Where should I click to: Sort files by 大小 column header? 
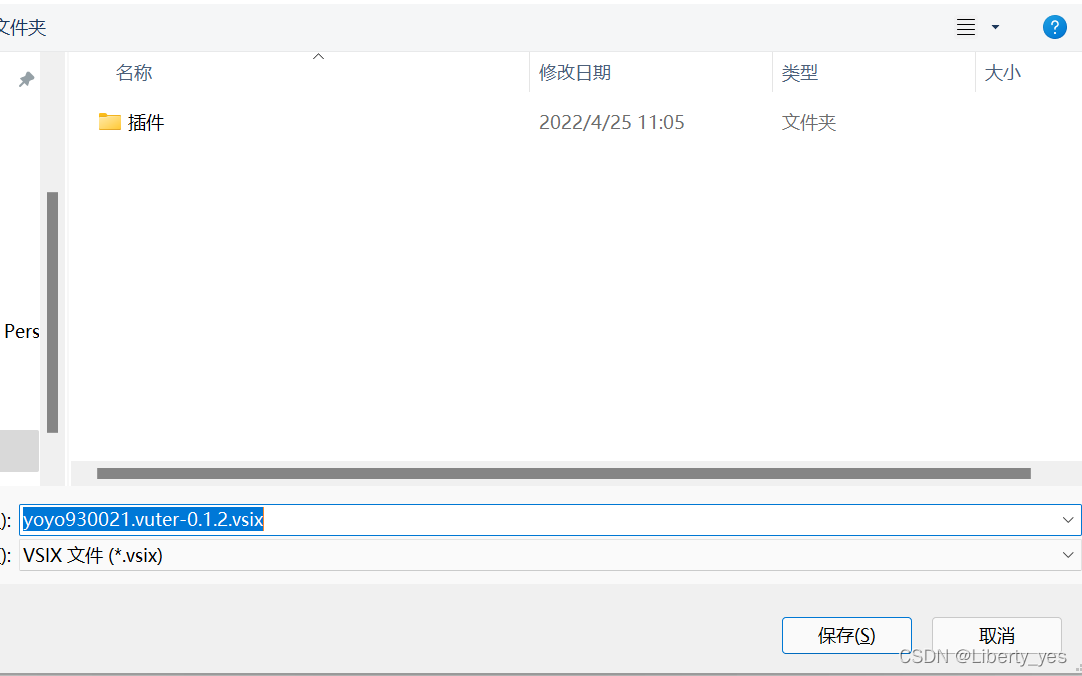click(1003, 72)
